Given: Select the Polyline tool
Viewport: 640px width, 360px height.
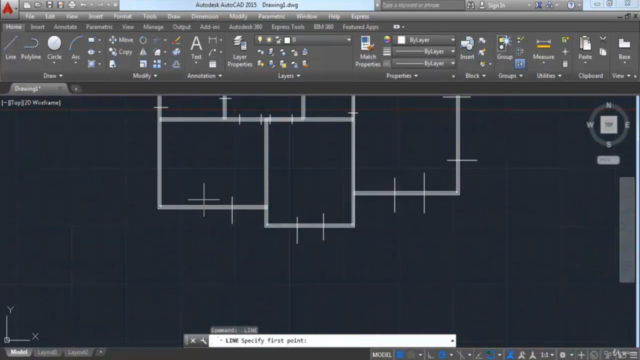Looking at the screenshot, I should click(31, 48).
